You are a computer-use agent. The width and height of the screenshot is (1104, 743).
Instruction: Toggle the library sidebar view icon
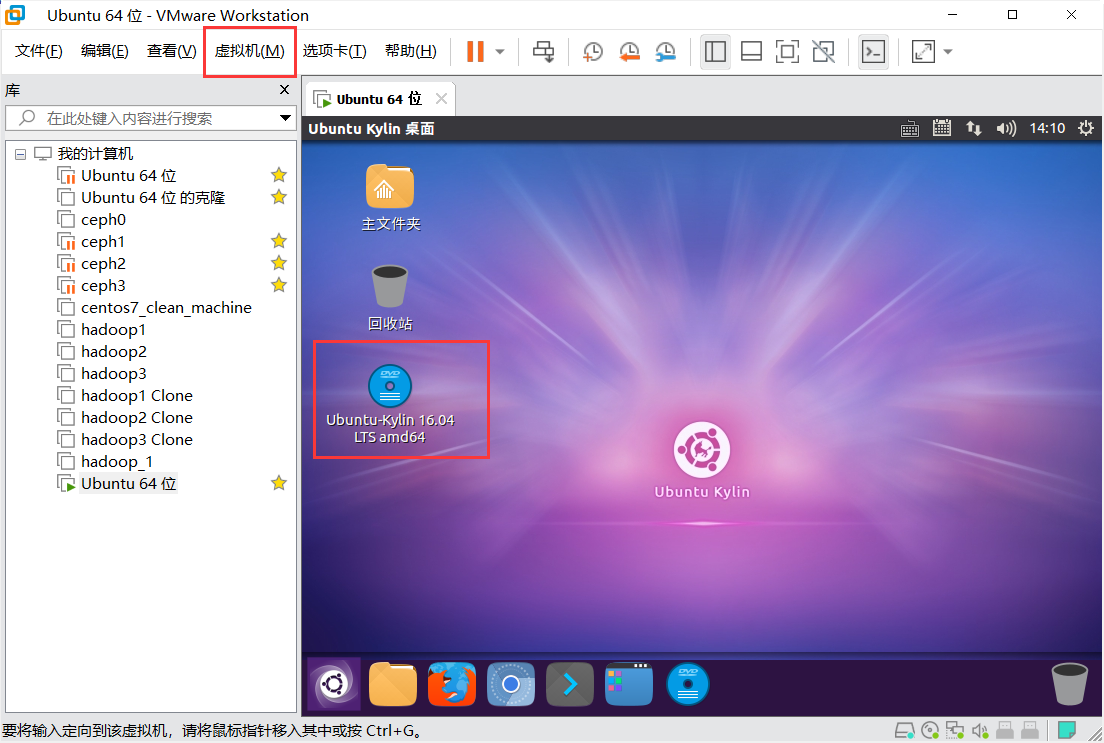click(715, 51)
